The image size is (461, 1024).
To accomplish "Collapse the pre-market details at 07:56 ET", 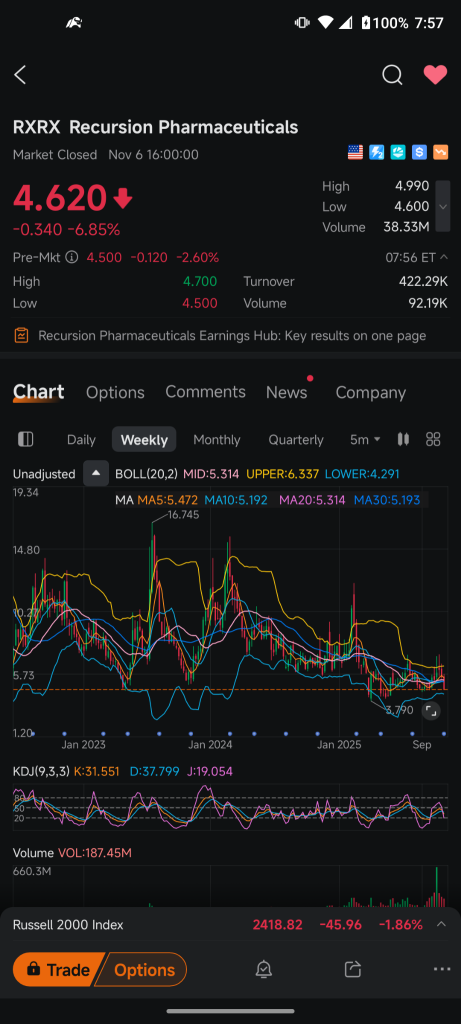I will [x=417, y=257].
